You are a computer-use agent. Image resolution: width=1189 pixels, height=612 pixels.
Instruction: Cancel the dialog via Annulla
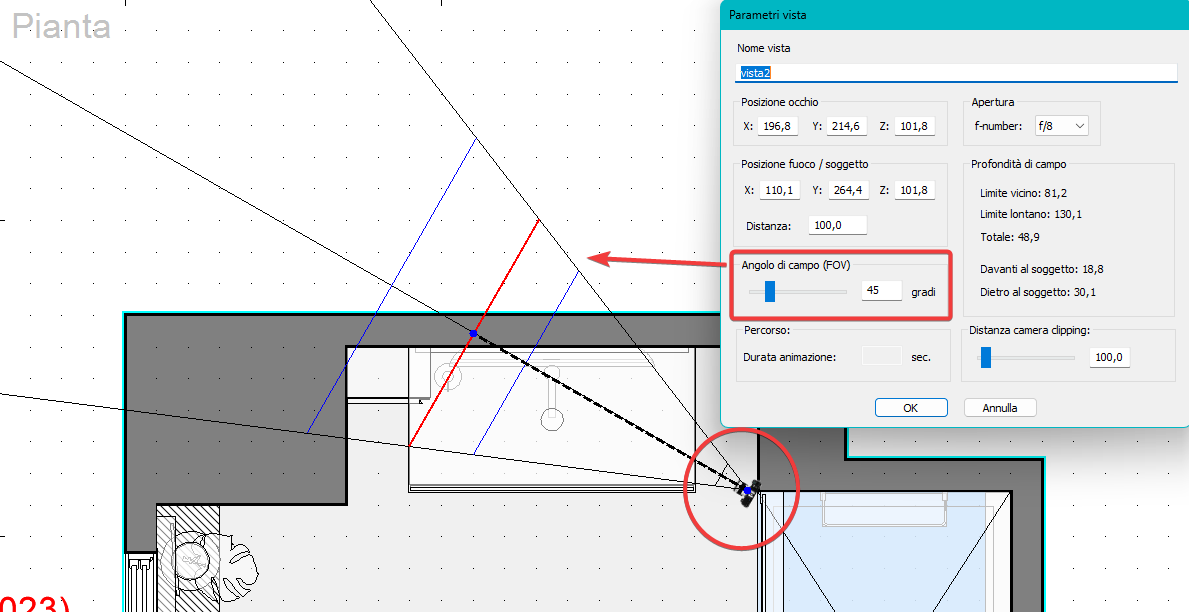999,407
